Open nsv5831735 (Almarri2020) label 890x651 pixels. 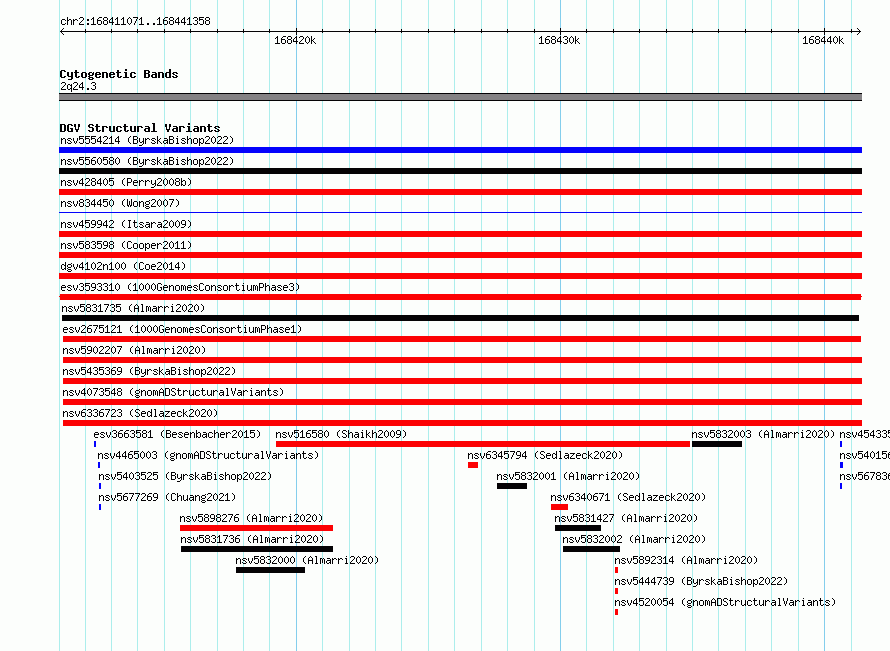[x=133, y=308]
